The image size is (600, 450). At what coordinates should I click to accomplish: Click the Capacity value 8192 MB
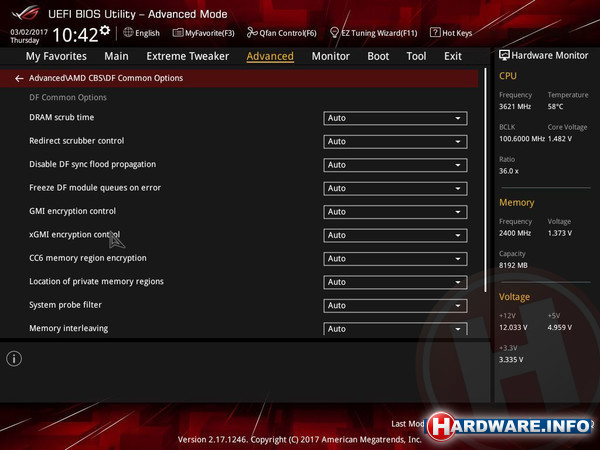point(513,265)
